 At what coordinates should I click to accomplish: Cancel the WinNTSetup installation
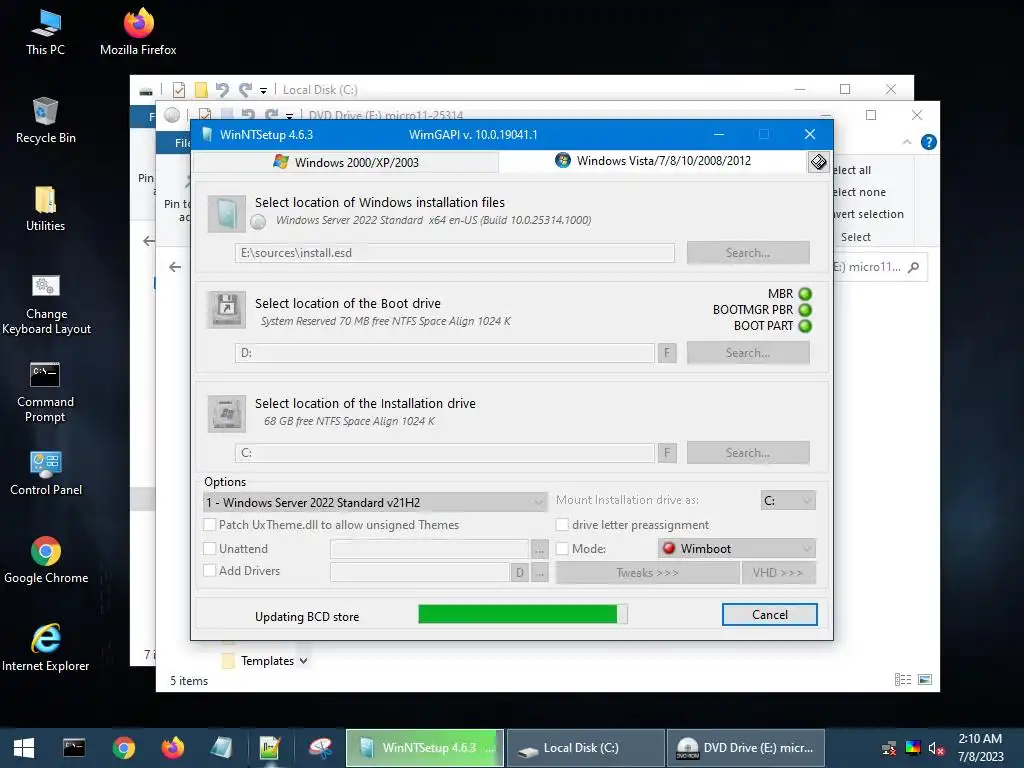coord(769,615)
